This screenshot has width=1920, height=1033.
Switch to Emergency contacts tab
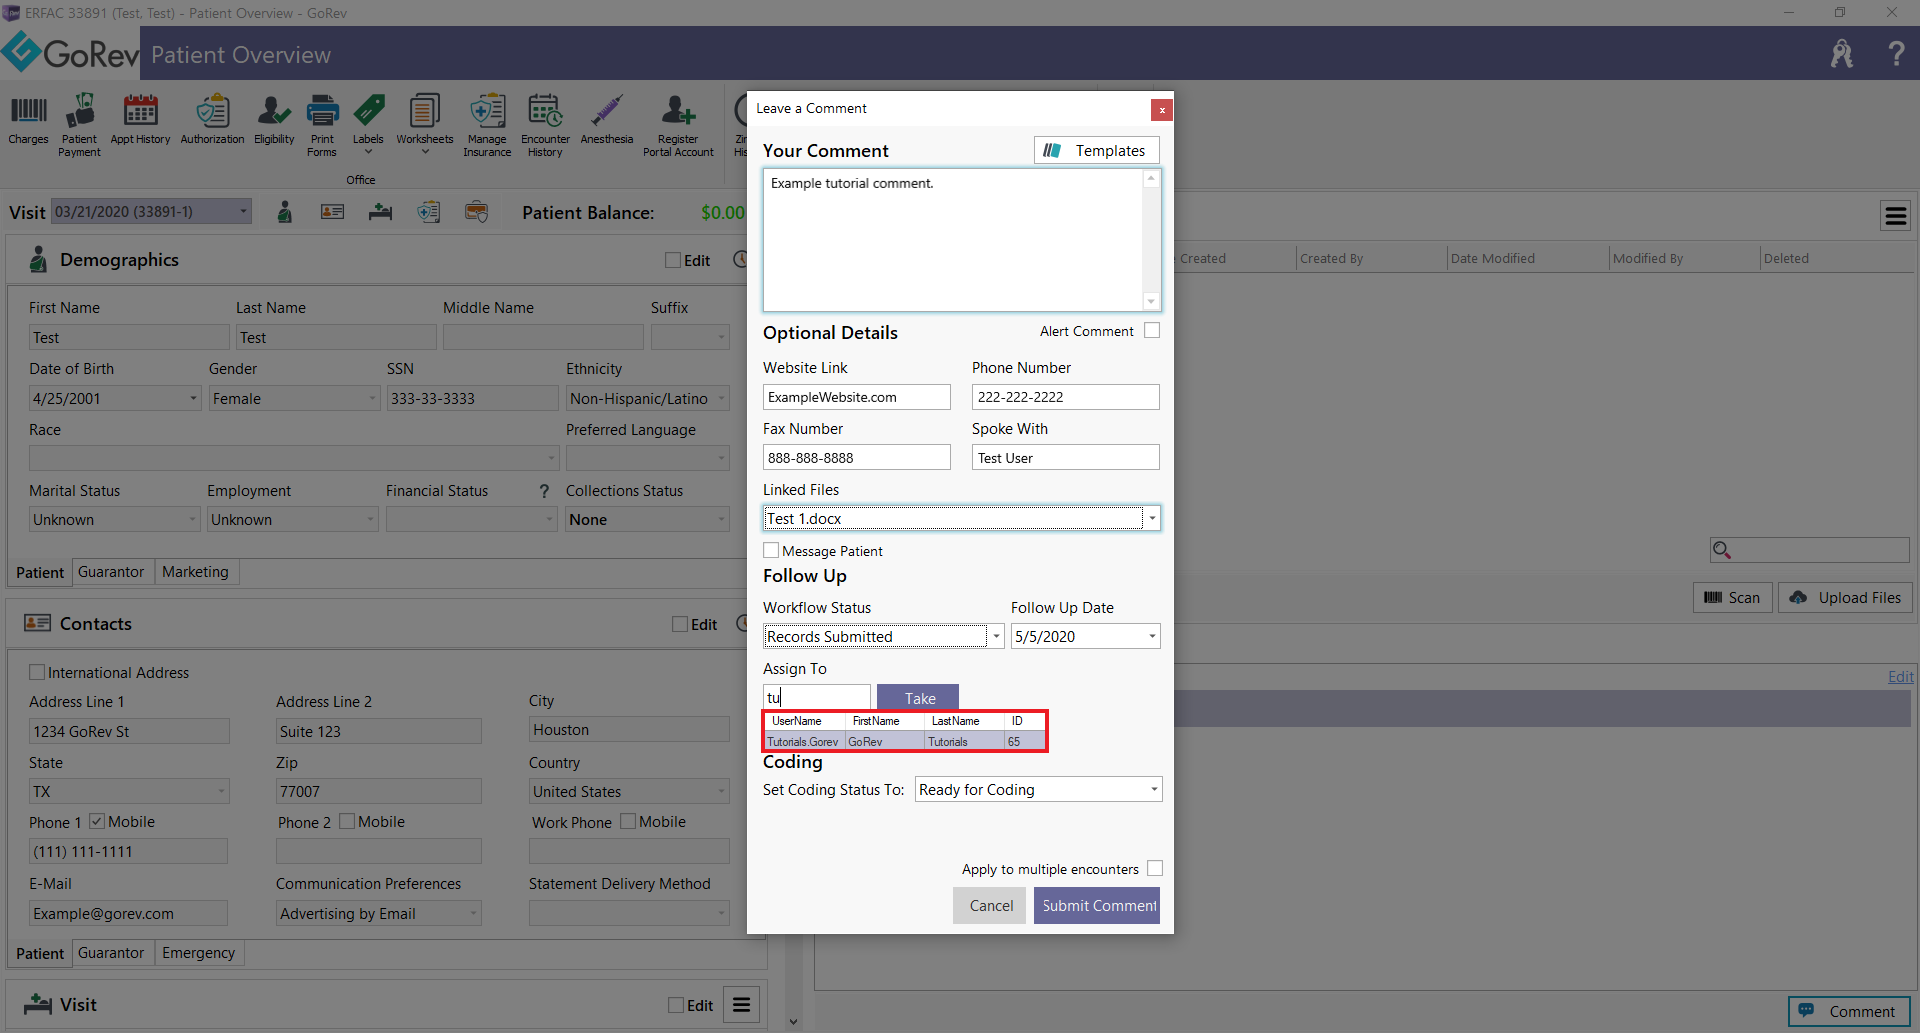(x=198, y=953)
